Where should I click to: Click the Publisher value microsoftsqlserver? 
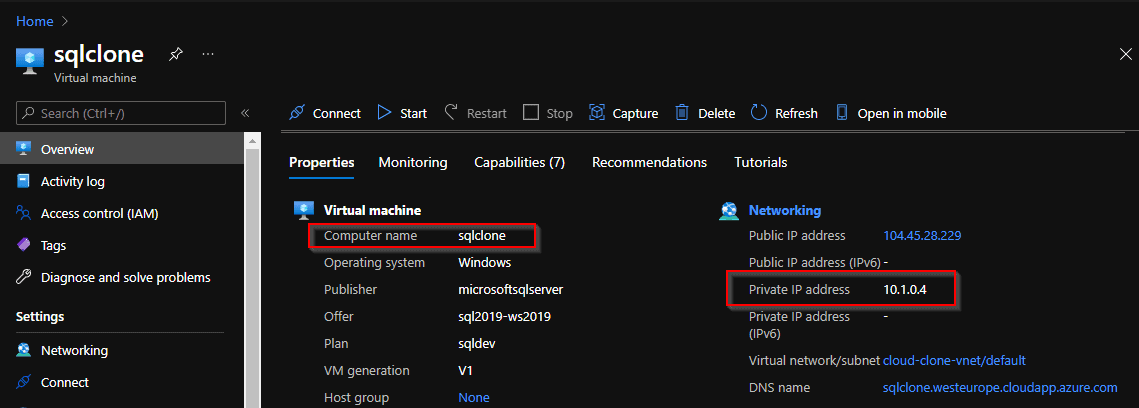click(511, 290)
